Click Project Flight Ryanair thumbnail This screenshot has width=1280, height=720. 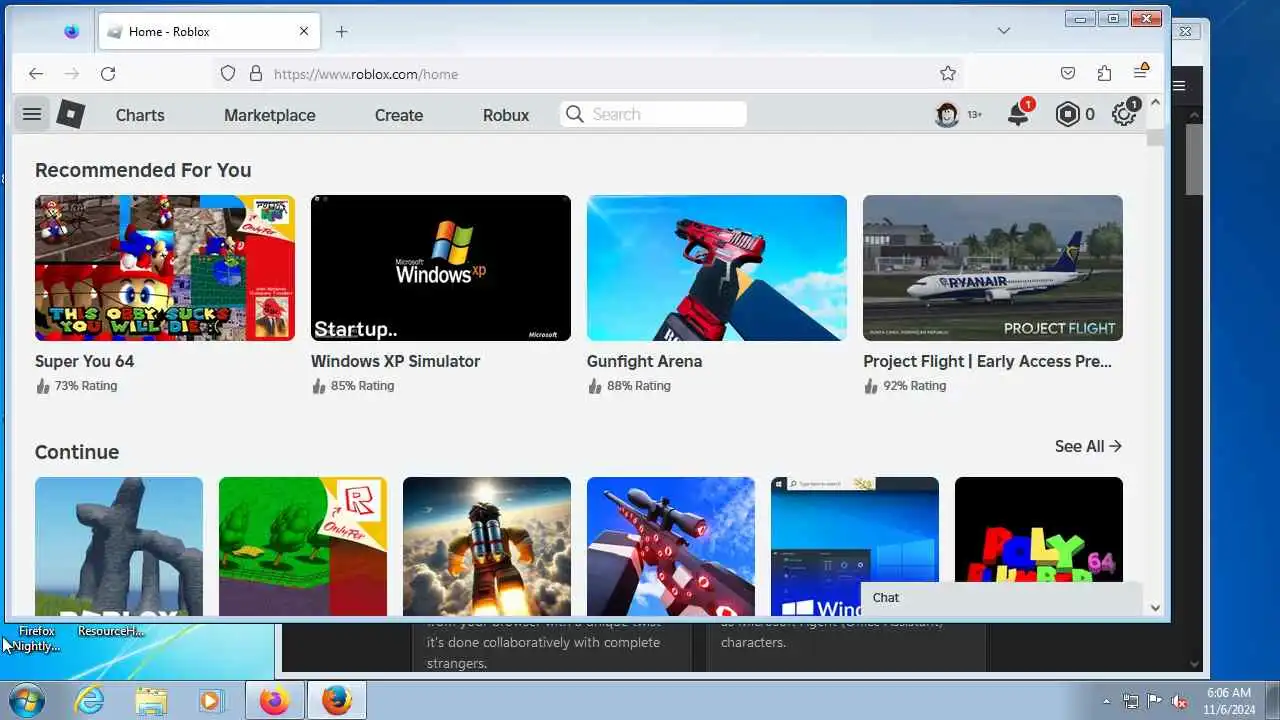tap(993, 268)
